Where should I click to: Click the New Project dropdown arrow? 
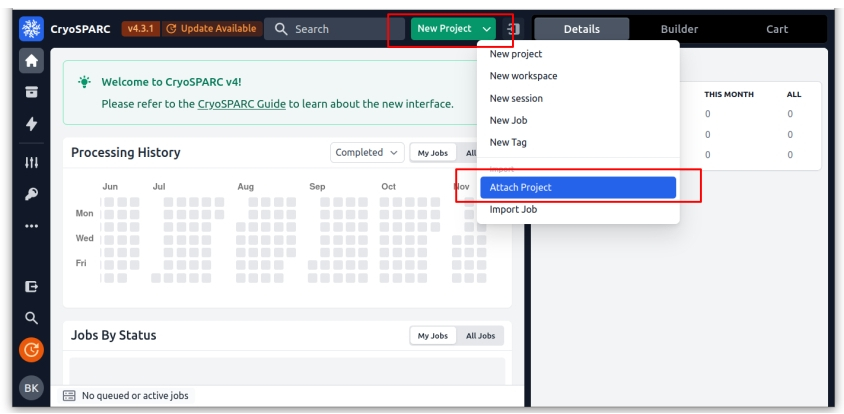click(x=487, y=29)
